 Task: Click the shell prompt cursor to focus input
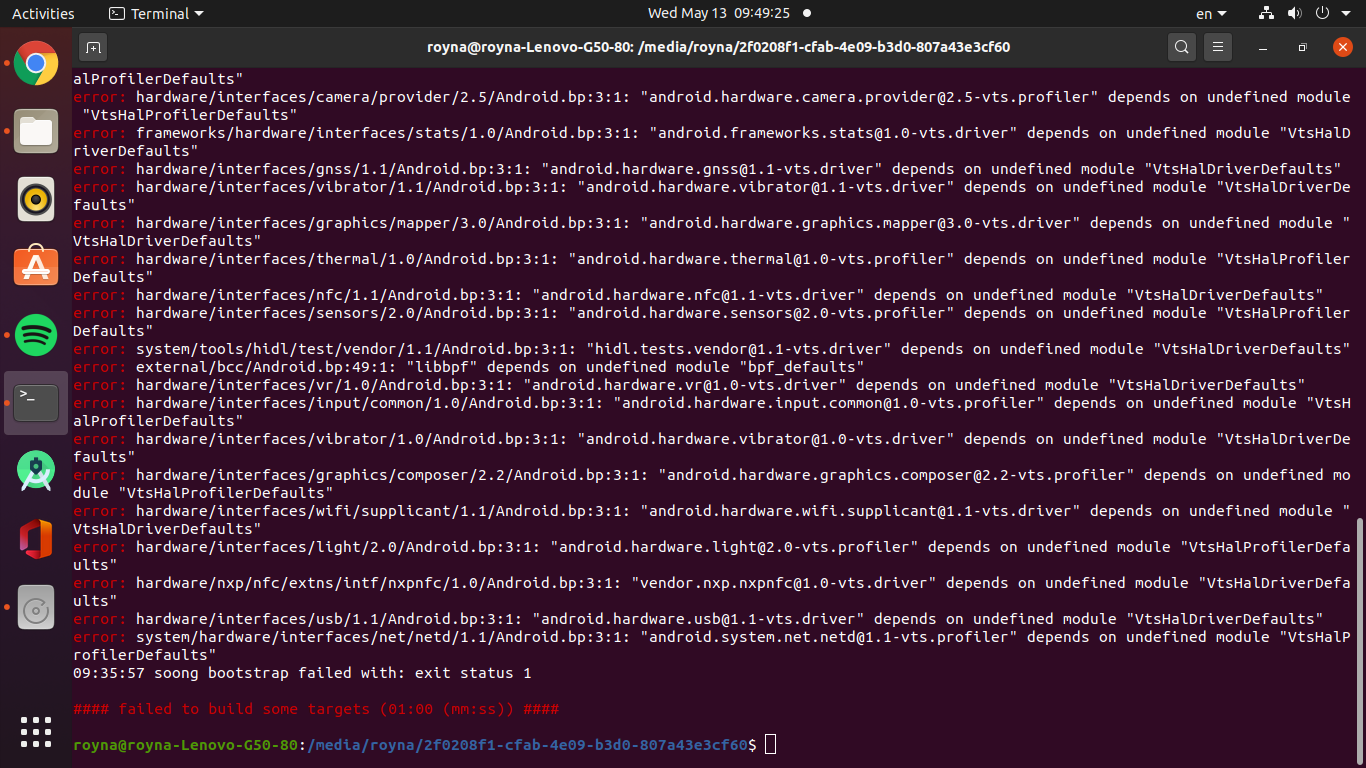pos(768,744)
